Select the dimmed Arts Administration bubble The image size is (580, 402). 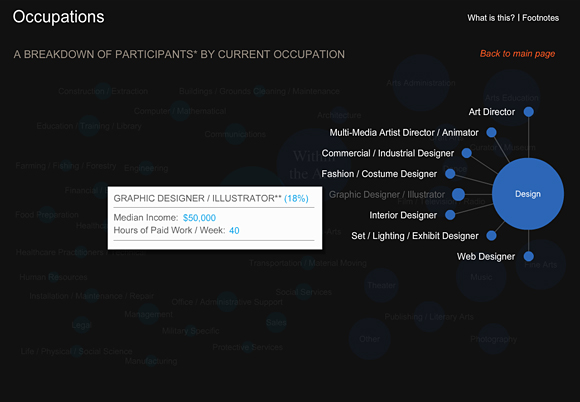pyautogui.click(x=421, y=83)
